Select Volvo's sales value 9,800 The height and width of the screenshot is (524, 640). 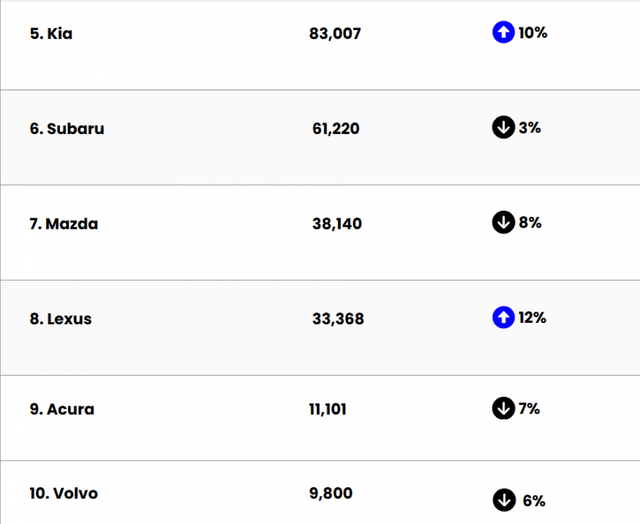click(x=331, y=493)
